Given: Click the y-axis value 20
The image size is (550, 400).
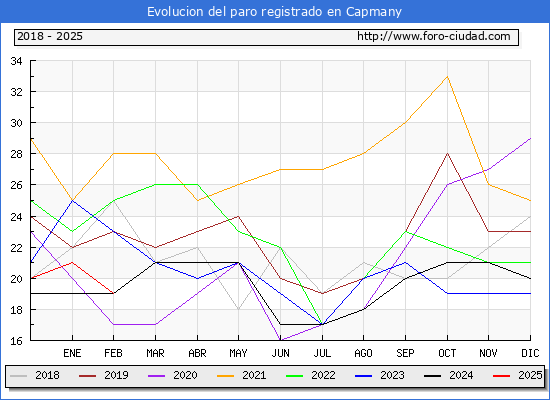Looking at the screenshot, I should [x=16, y=279].
